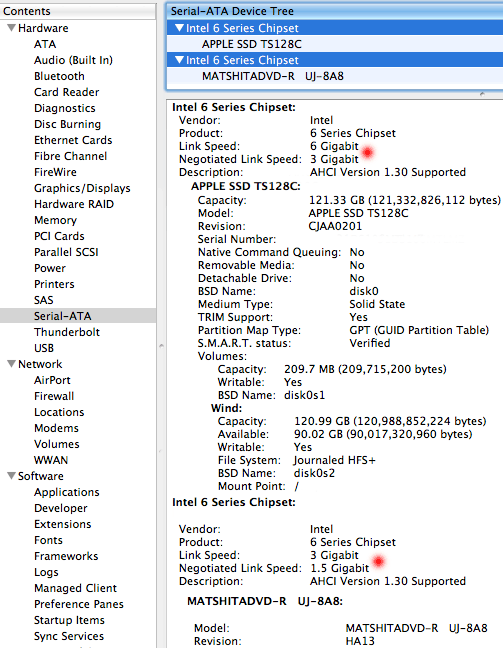Select Sync Services in sidebar

click(x=69, y=636)
